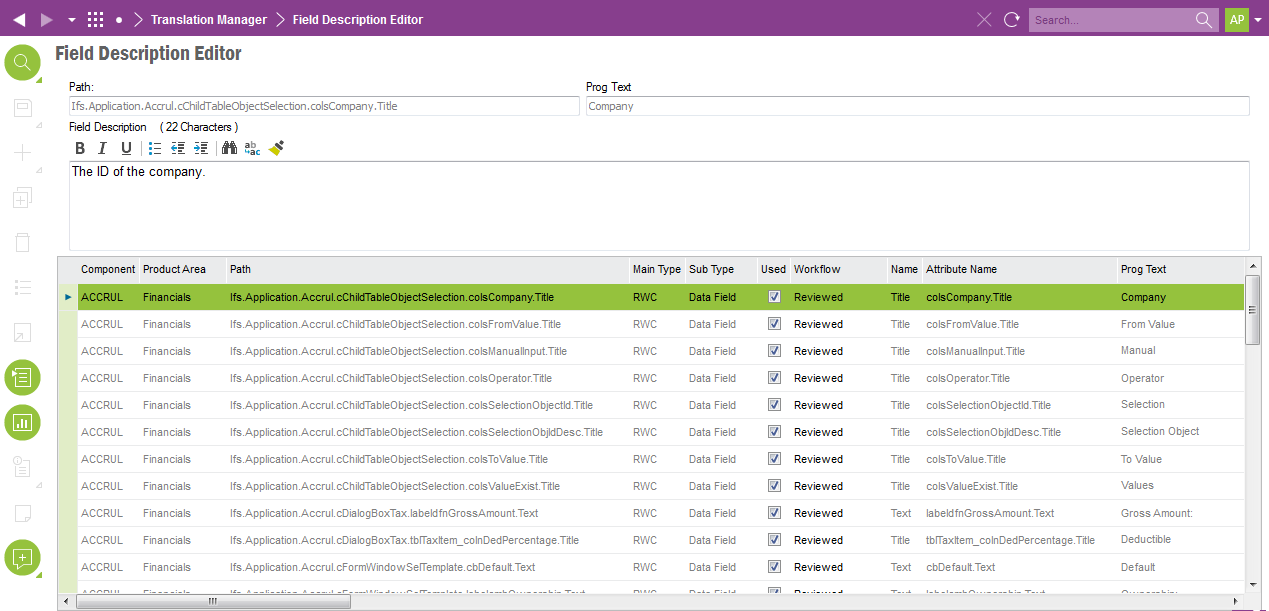Expand the AP user profile dropdown
Viewport: 1269px width, 611px height.
[1258, 20]
